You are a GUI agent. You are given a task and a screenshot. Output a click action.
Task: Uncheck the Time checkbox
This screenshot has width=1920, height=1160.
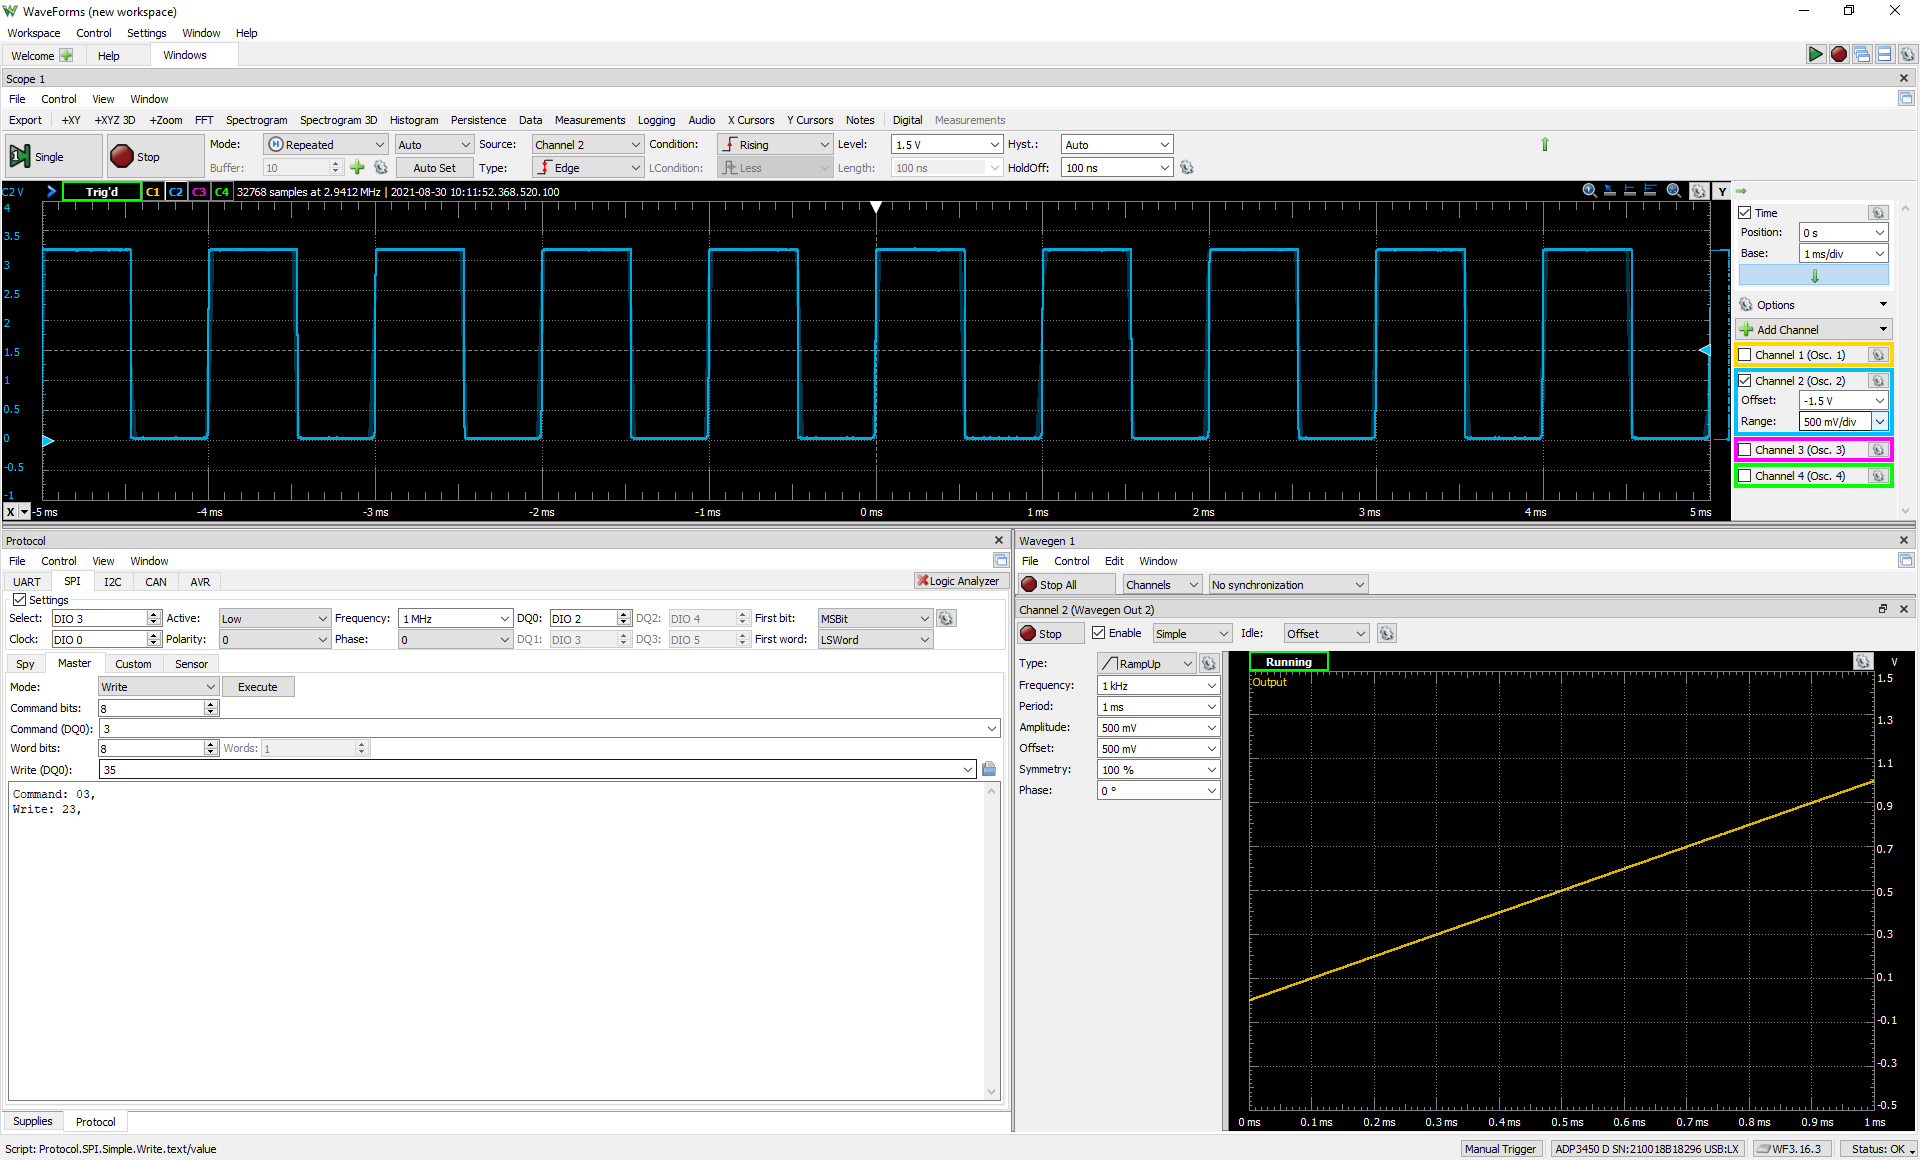tap(1745, 213)
